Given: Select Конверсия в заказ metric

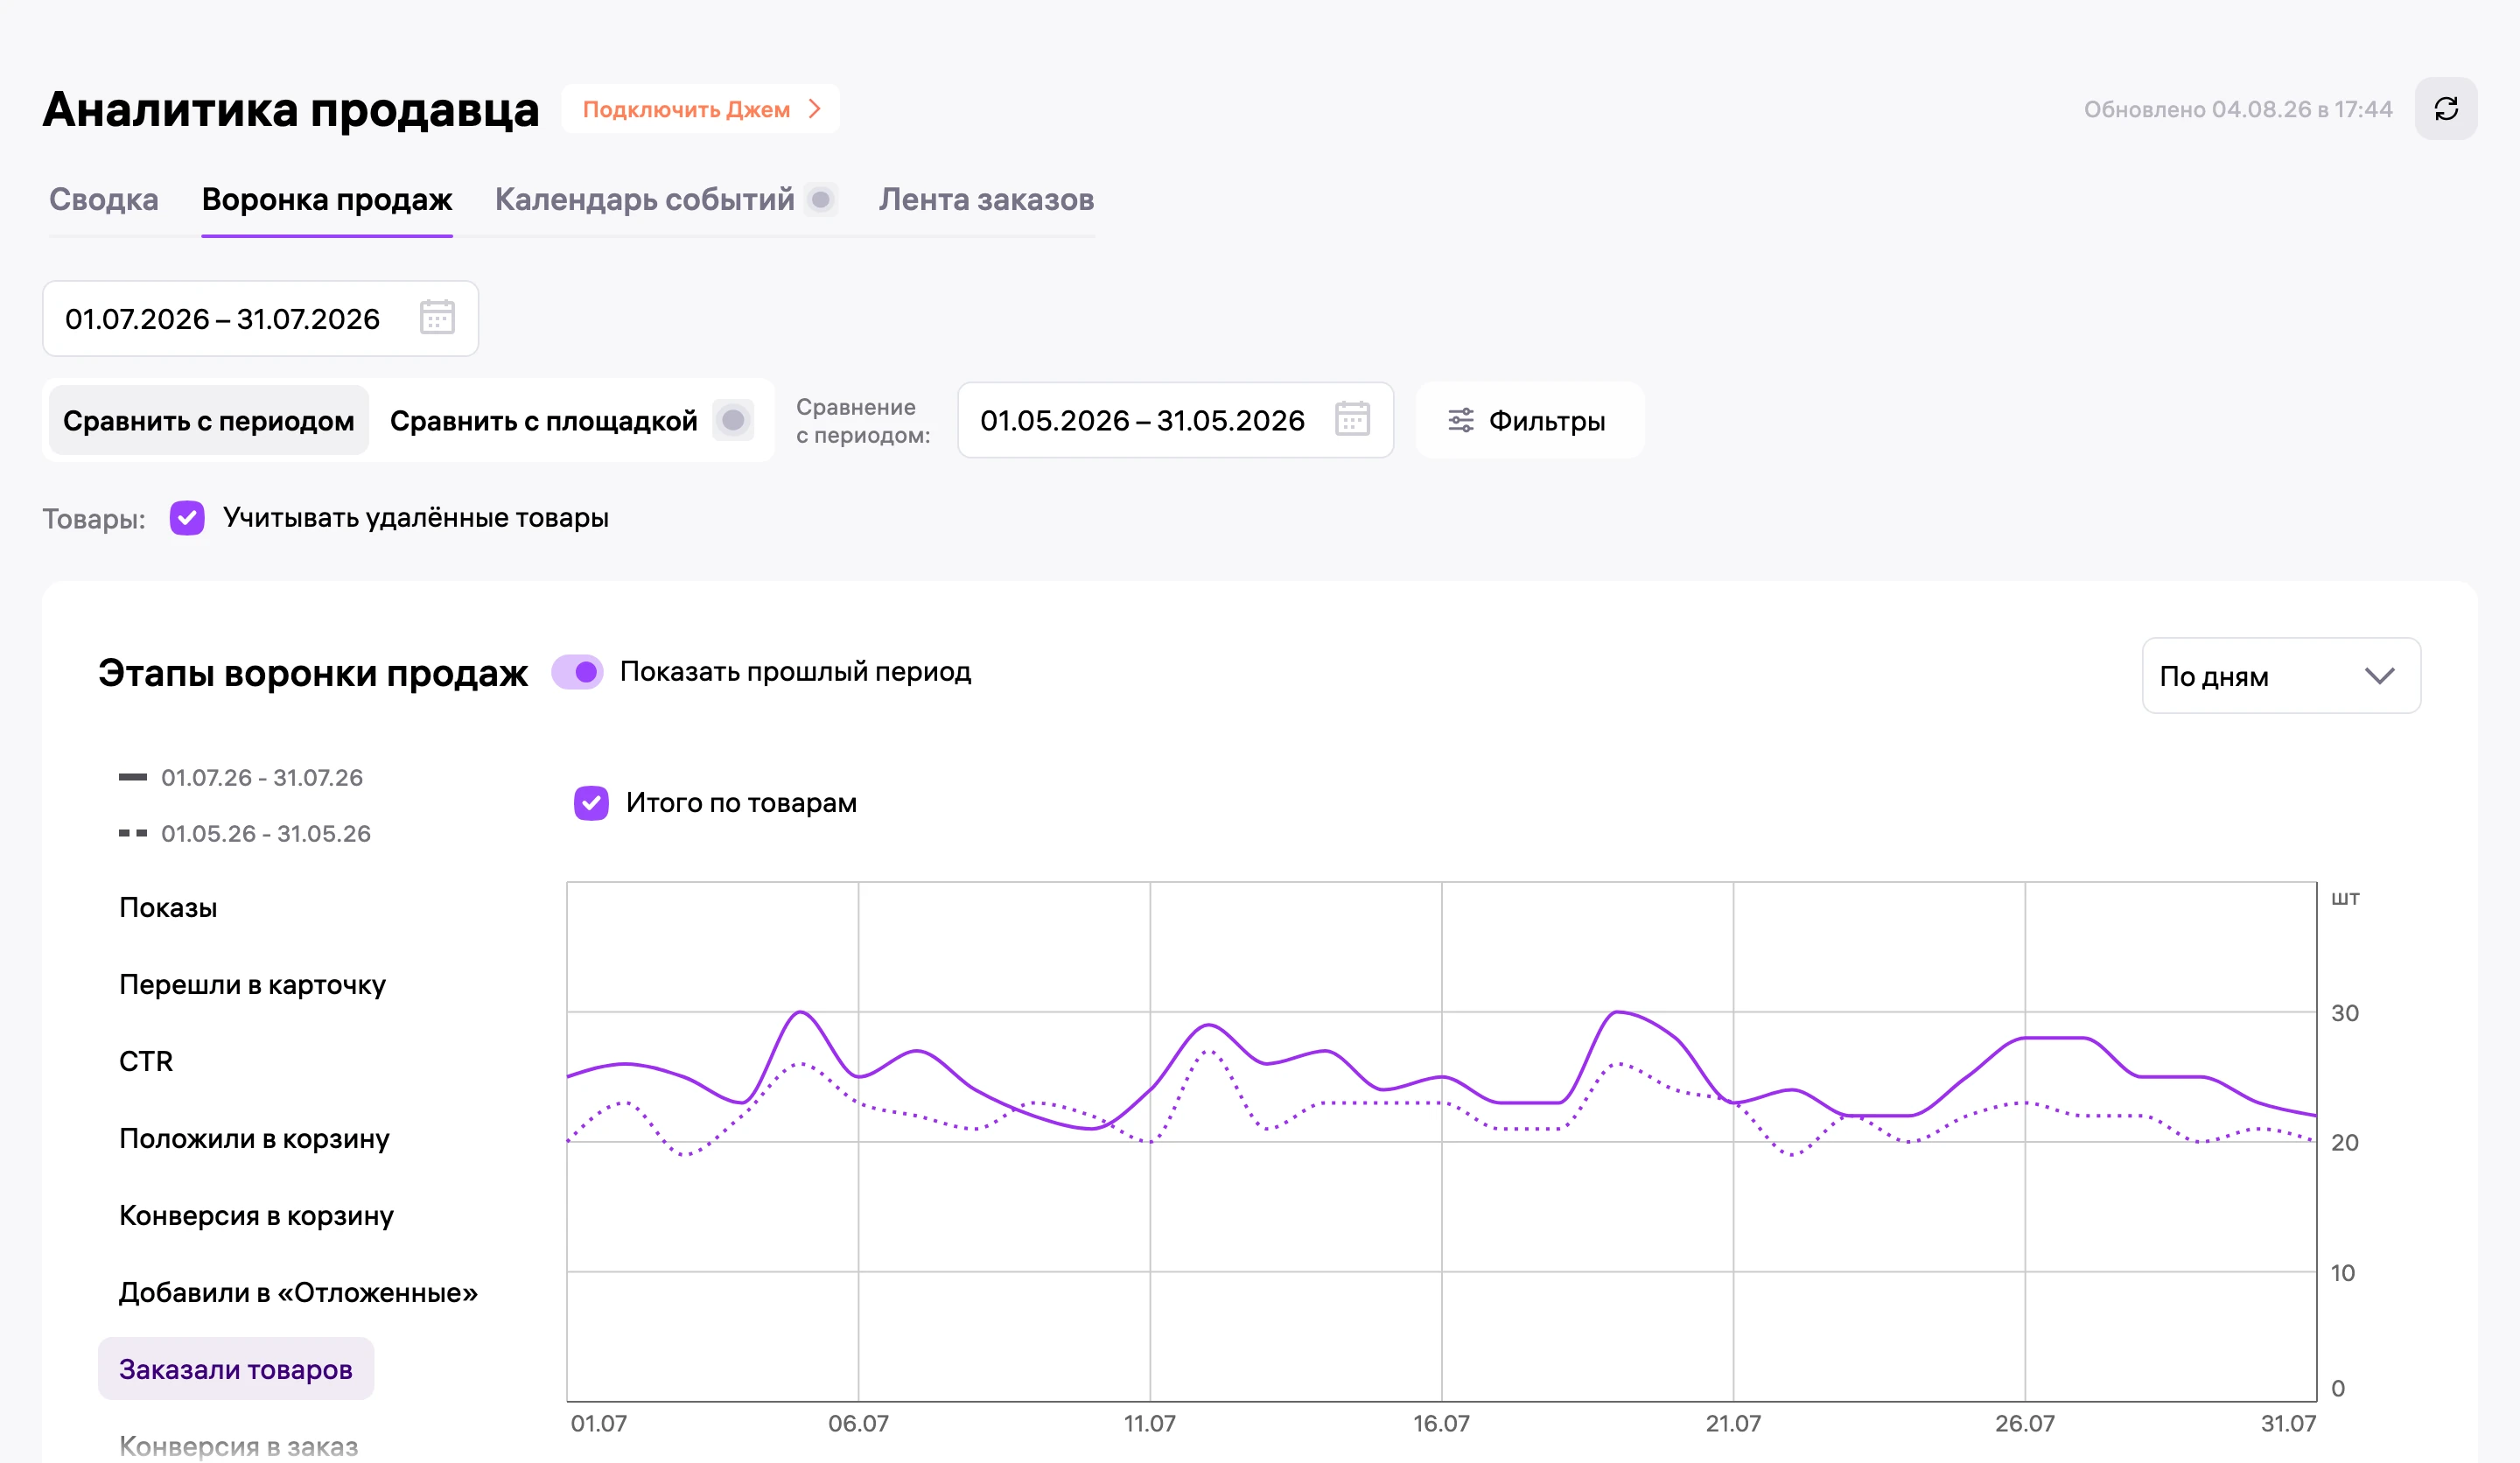Looking at the screenshot, I should pos(238,1446).
